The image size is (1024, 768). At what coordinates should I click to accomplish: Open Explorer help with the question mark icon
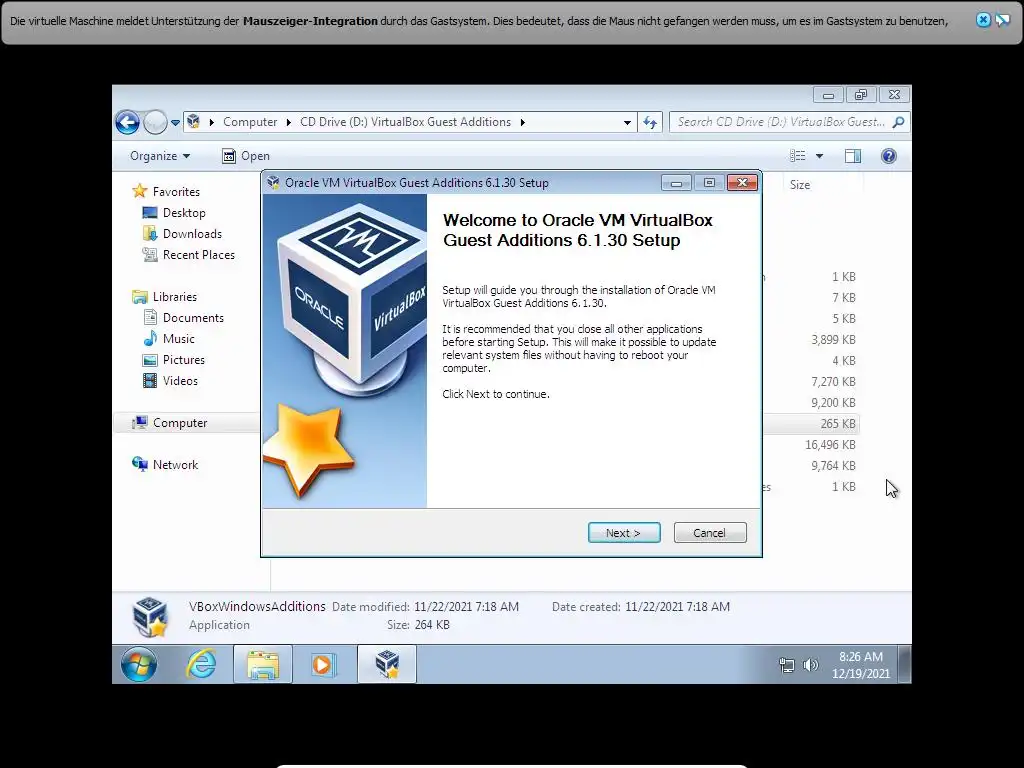(889, 156)
